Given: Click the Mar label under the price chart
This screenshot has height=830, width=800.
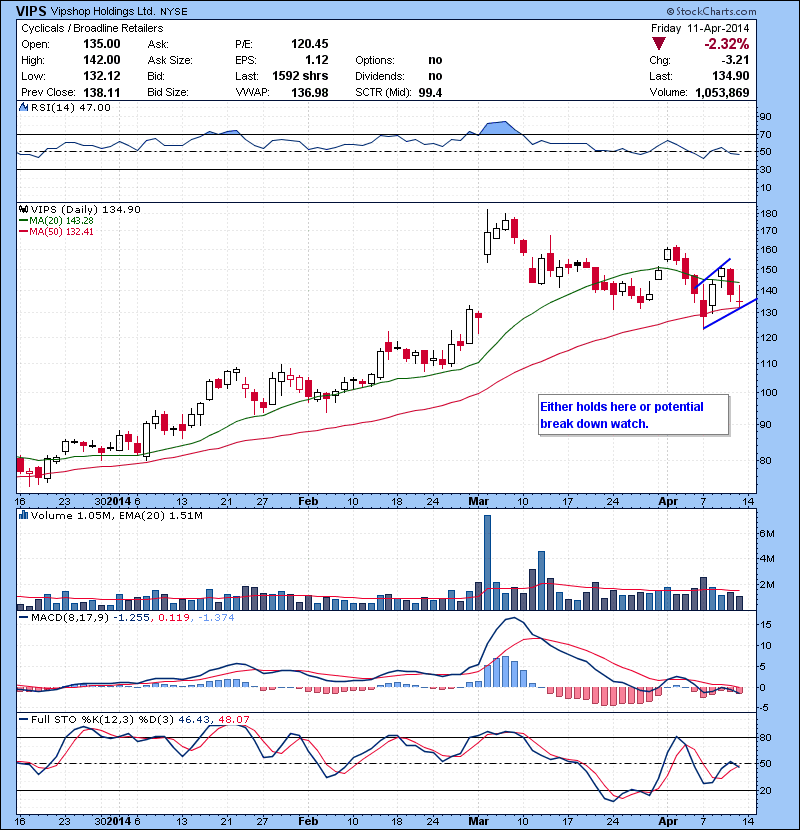Looking at the screenshot, I should [x=479, y=501].
